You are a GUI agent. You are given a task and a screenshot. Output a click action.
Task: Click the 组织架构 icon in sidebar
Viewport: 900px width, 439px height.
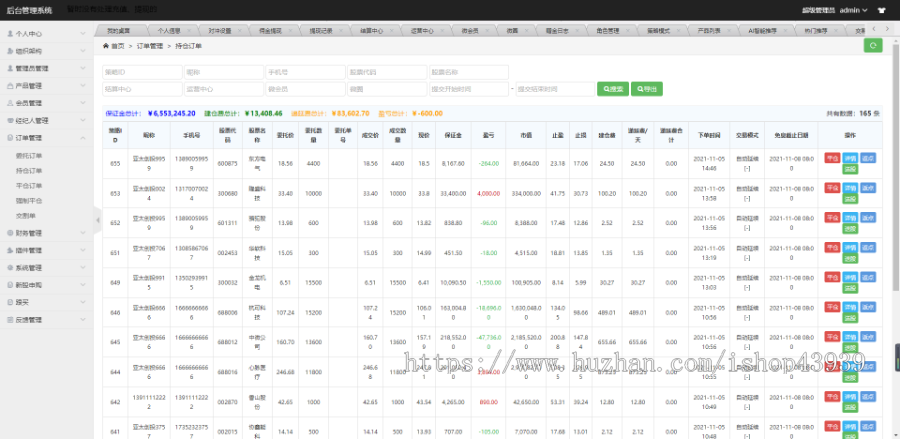pyautogui.click(x=10, y=51)
